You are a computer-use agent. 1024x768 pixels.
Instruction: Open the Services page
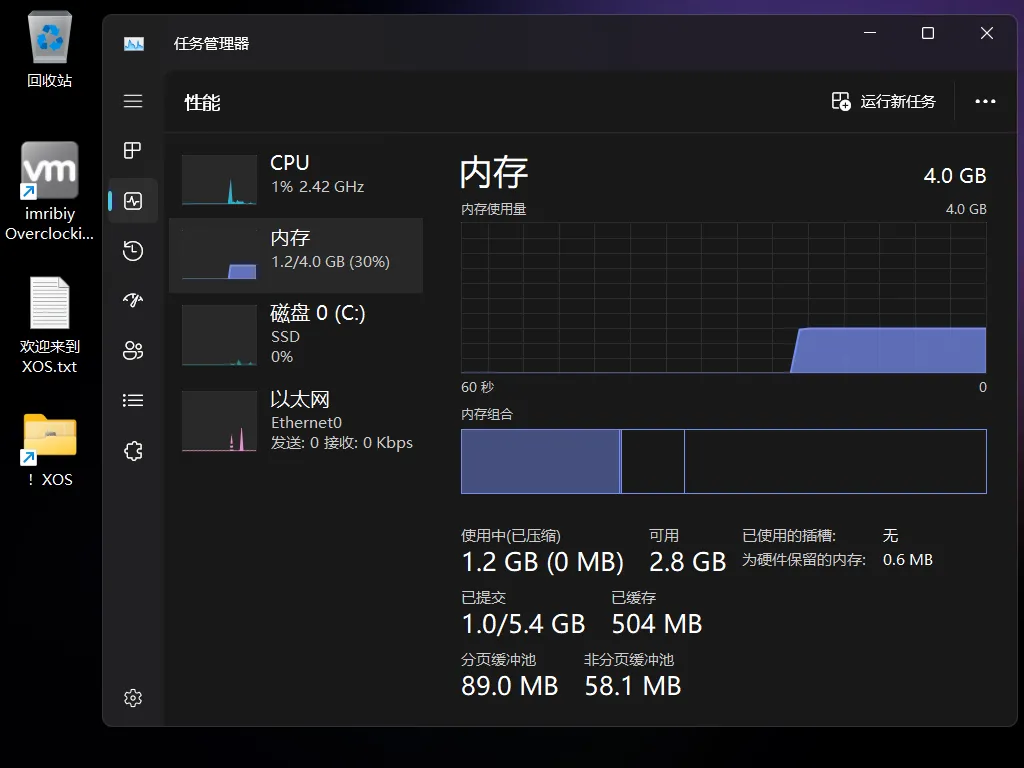coord(133,450)
